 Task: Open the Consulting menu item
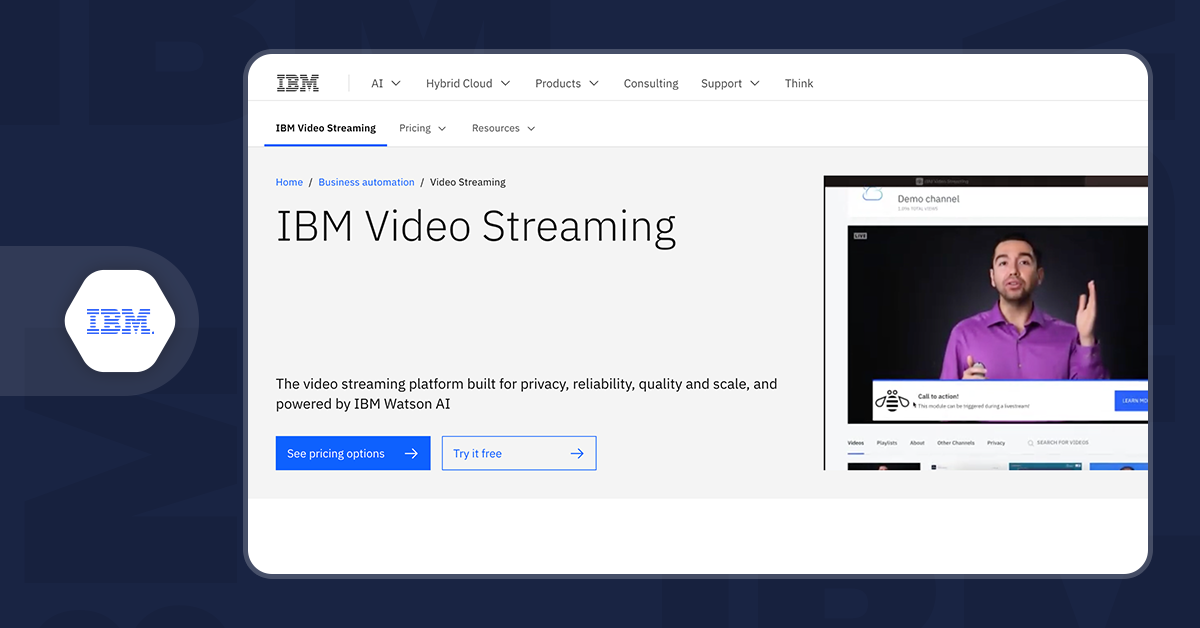(x=650, y=83)
